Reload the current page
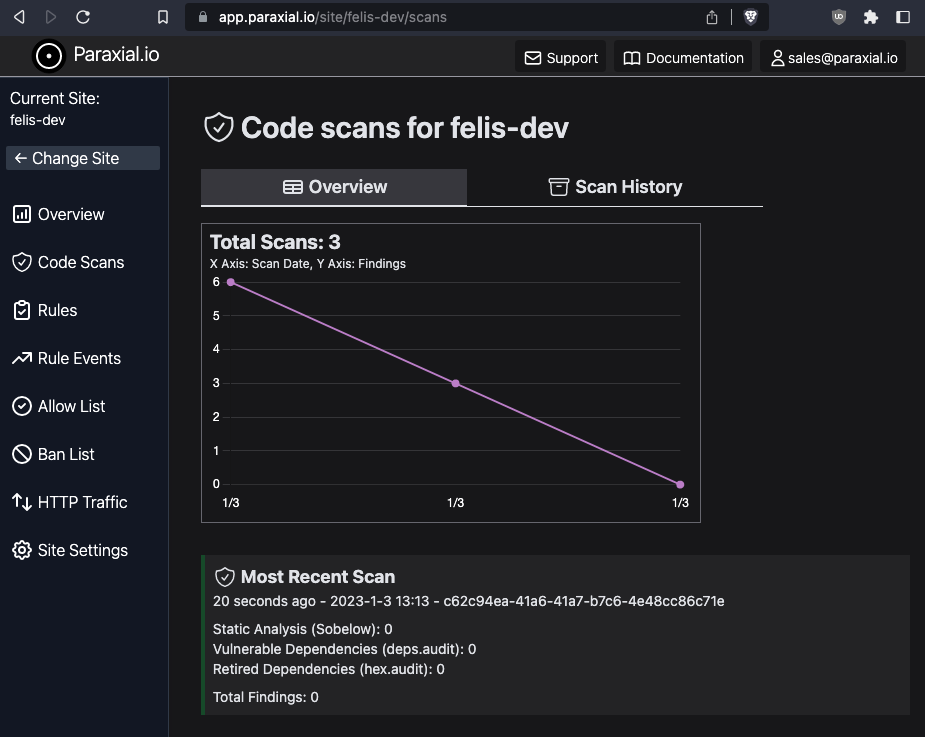 click(x=83, y=17)
